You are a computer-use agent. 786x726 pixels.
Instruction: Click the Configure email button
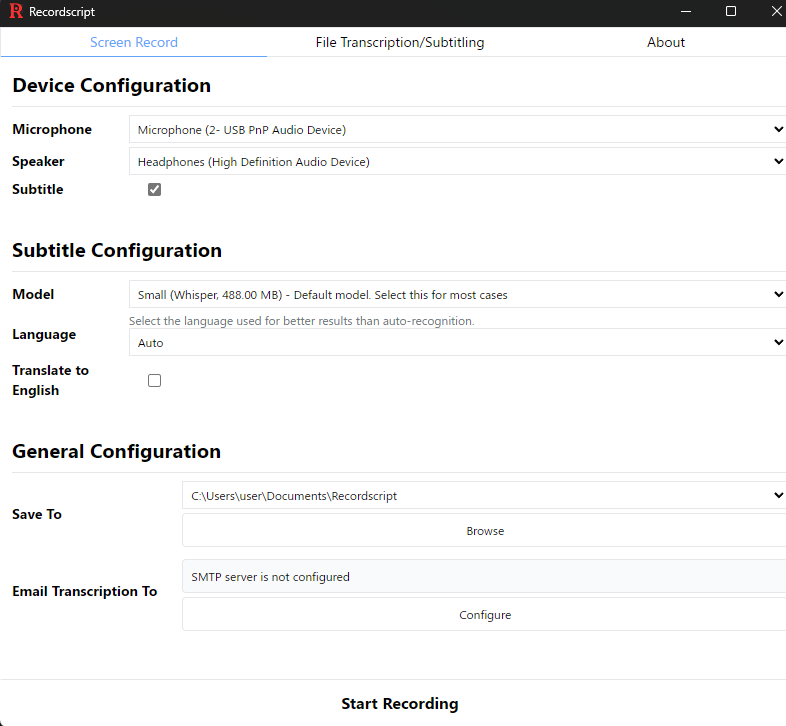click(485, 615)
